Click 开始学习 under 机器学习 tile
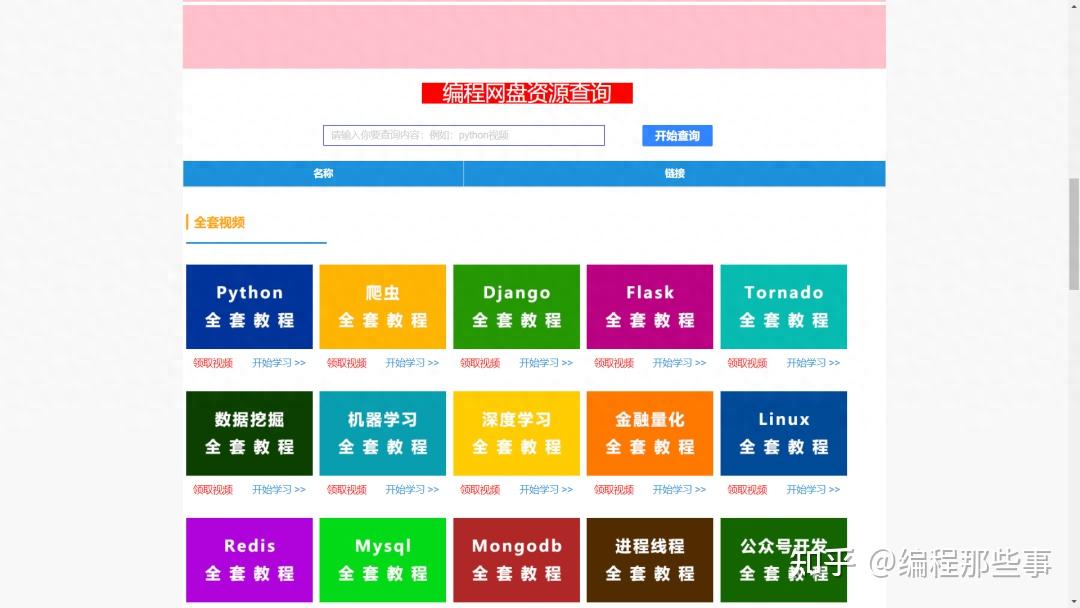 tap(412, 490)
